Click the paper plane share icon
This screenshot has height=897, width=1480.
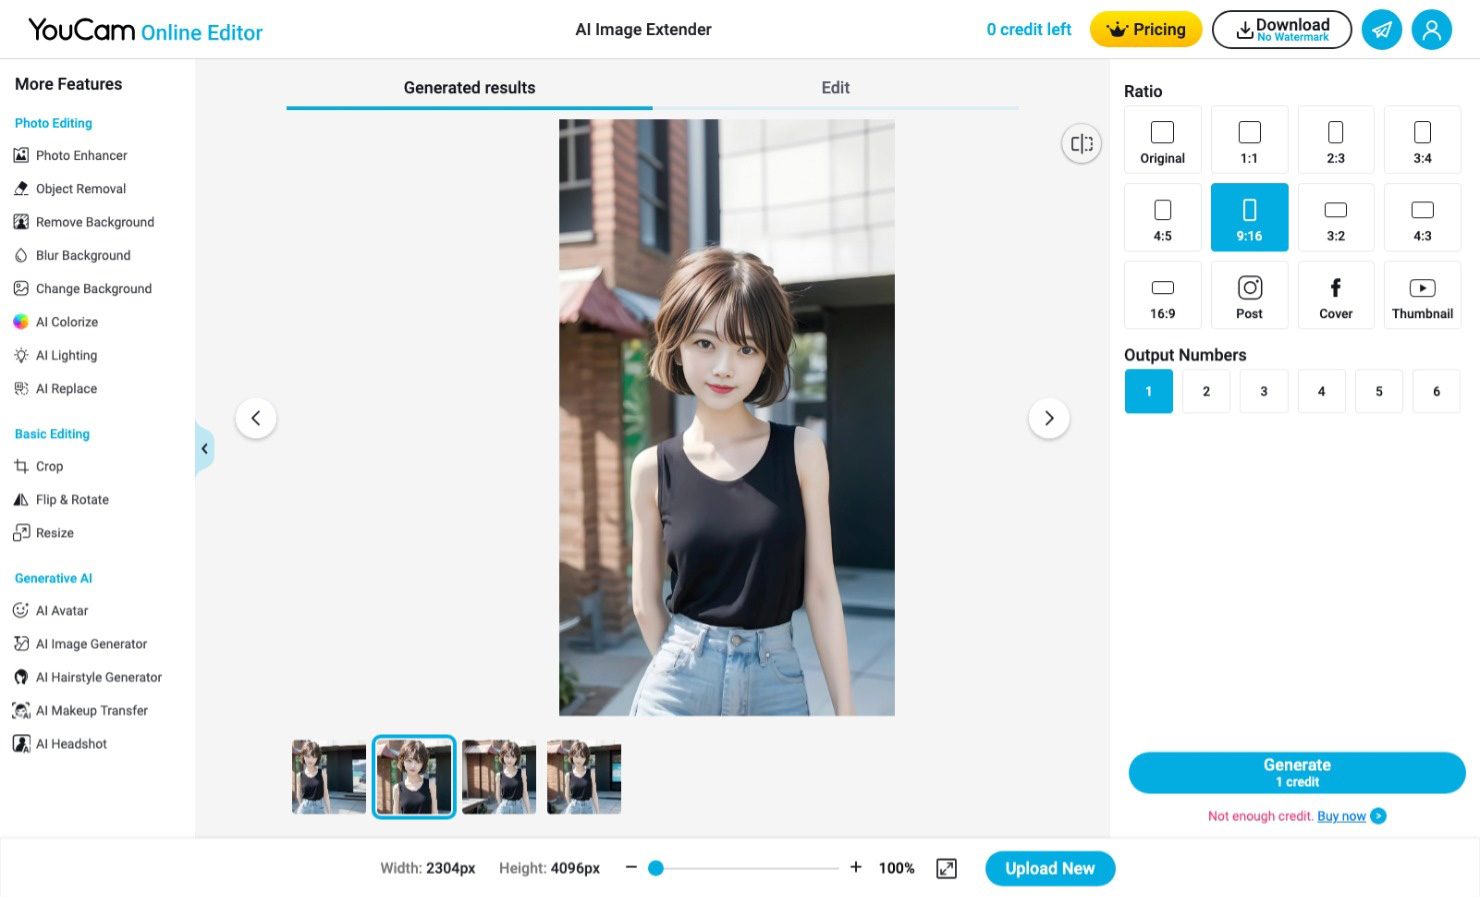click(x=1381, y=30)
